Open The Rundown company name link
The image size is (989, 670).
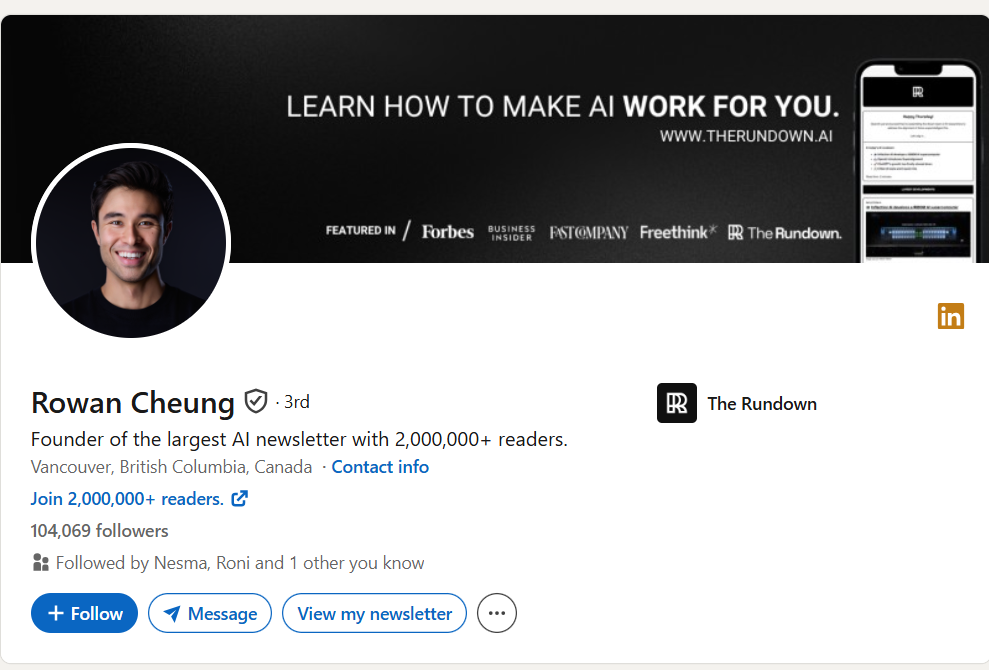762,404
